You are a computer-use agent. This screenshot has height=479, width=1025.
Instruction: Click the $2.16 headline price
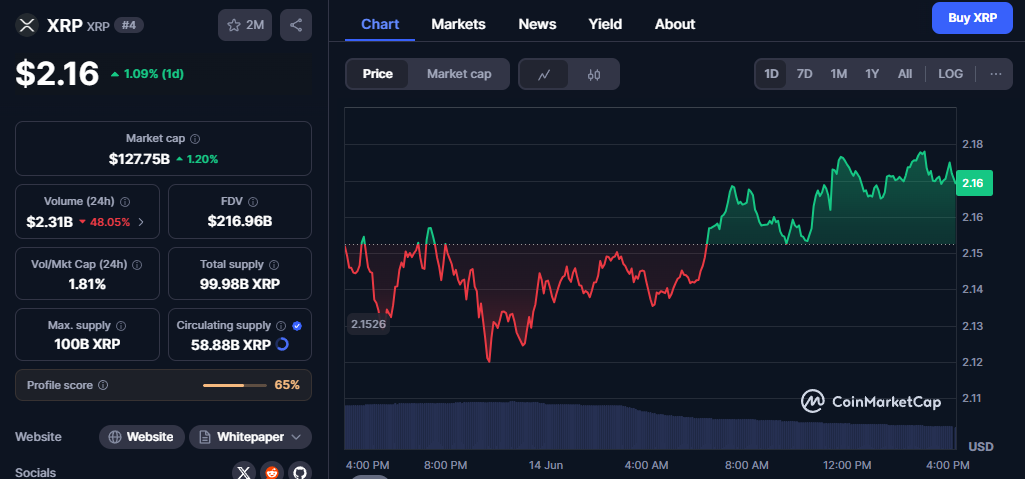(x=58, y=73)
